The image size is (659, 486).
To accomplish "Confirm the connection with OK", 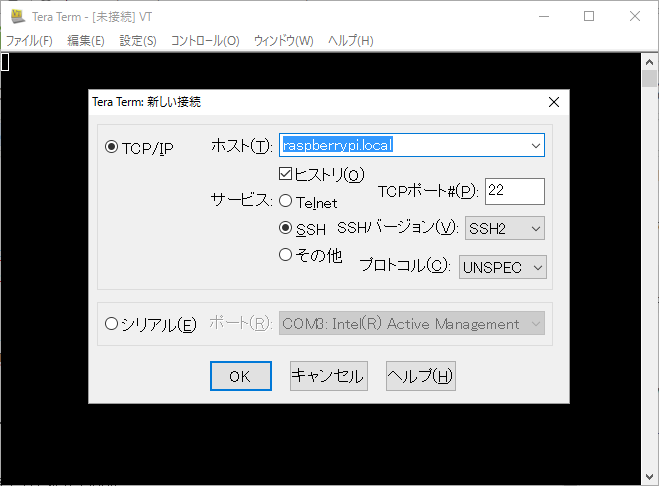I will pyautogui.click(x=241, y=376).
